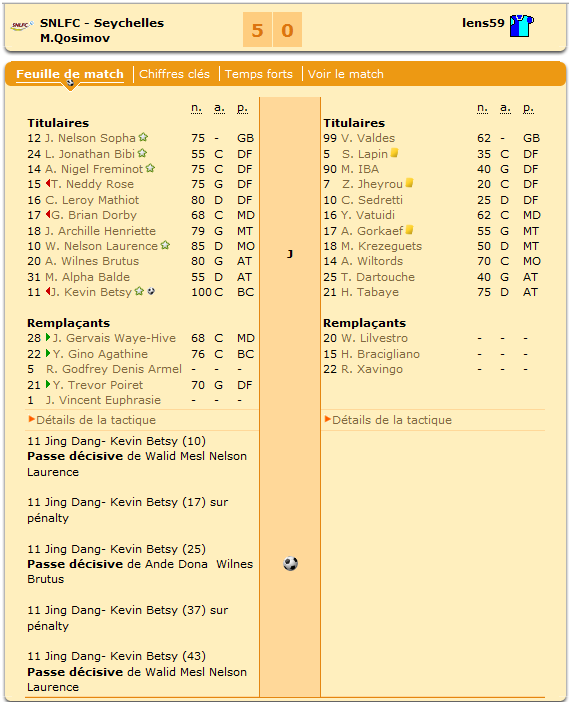The height and width of the screenshot is (702, 571).
Task: Open player A. Wilnes Brutus
Action: point(92,261)
